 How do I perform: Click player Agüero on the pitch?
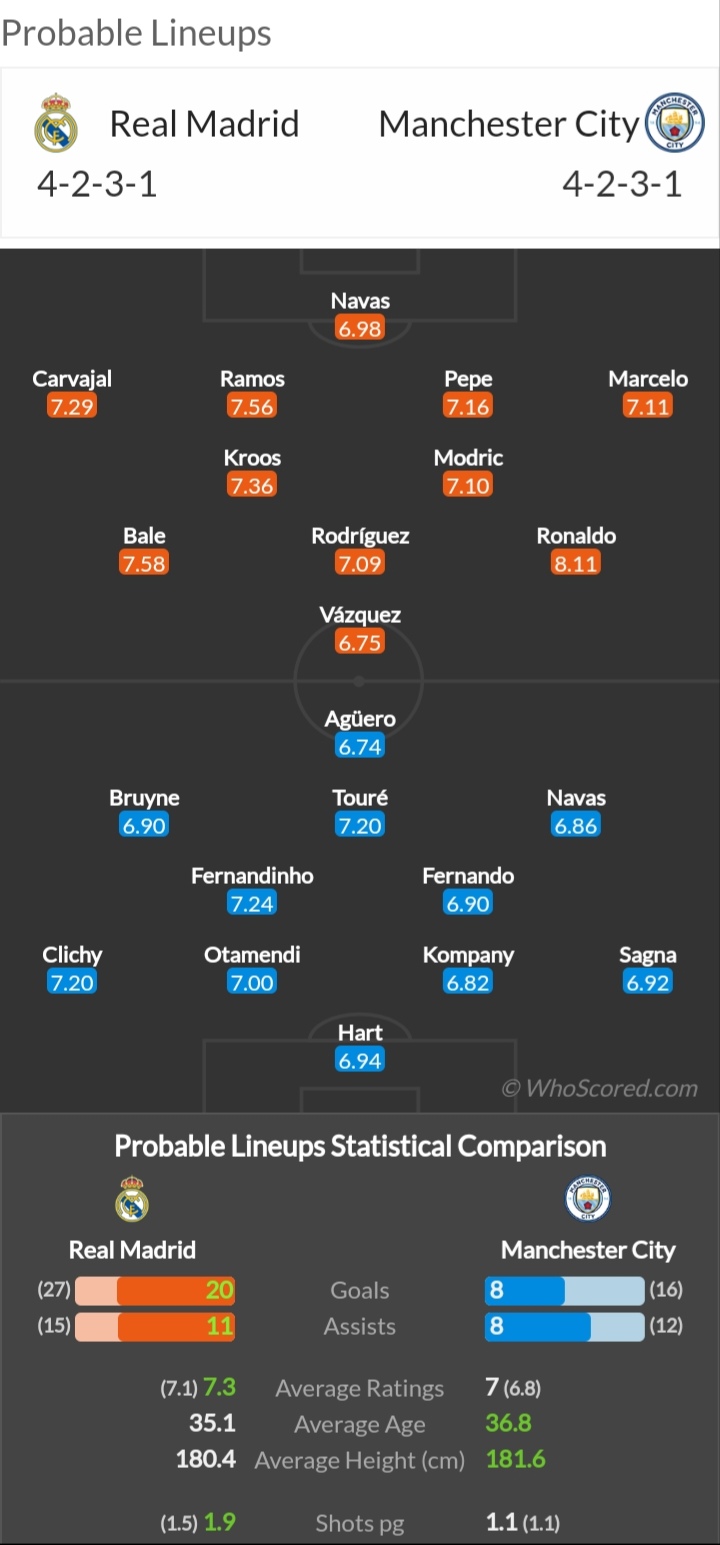[x=360, y=718]
